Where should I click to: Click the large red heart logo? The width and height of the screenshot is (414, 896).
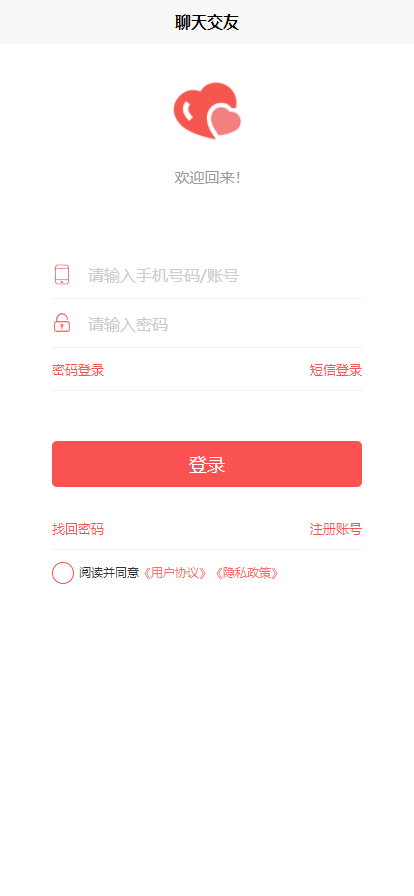[197, 107]
